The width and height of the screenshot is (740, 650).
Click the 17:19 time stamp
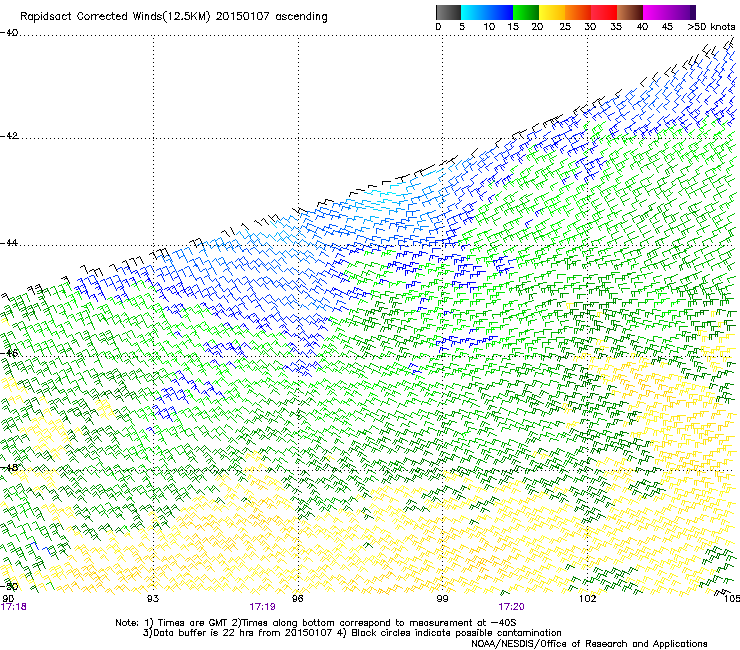click(x=262, y=607)
